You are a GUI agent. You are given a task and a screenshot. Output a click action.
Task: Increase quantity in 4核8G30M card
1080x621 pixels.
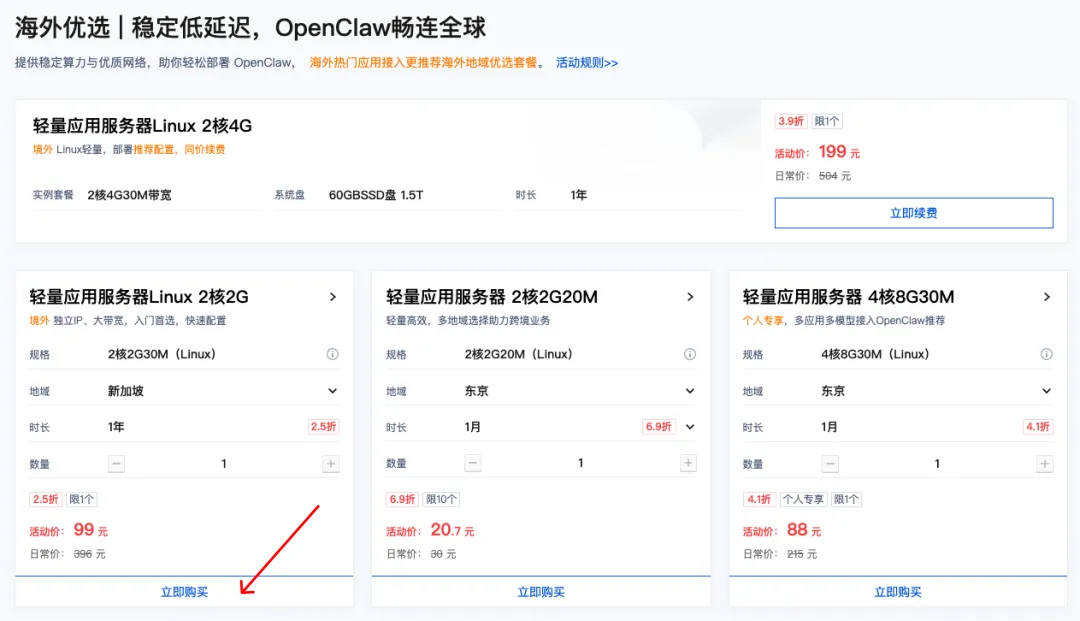[1044, 463]
